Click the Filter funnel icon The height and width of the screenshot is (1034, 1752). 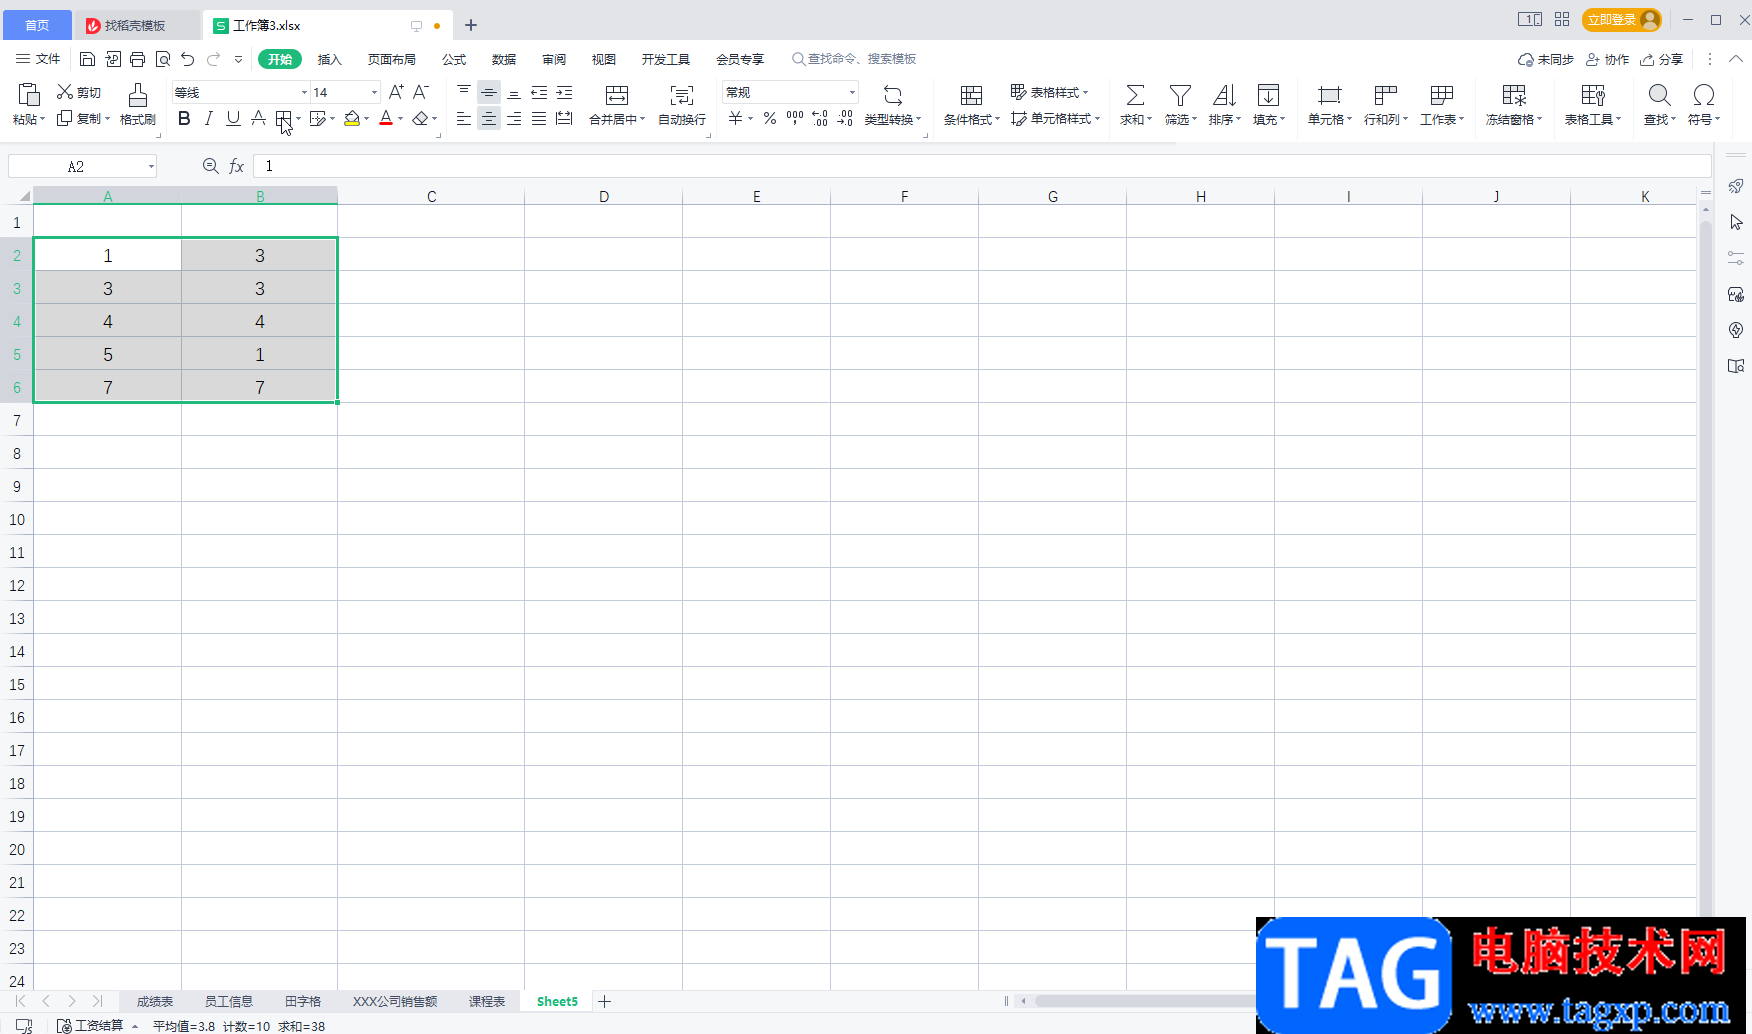coord(1180,95)
